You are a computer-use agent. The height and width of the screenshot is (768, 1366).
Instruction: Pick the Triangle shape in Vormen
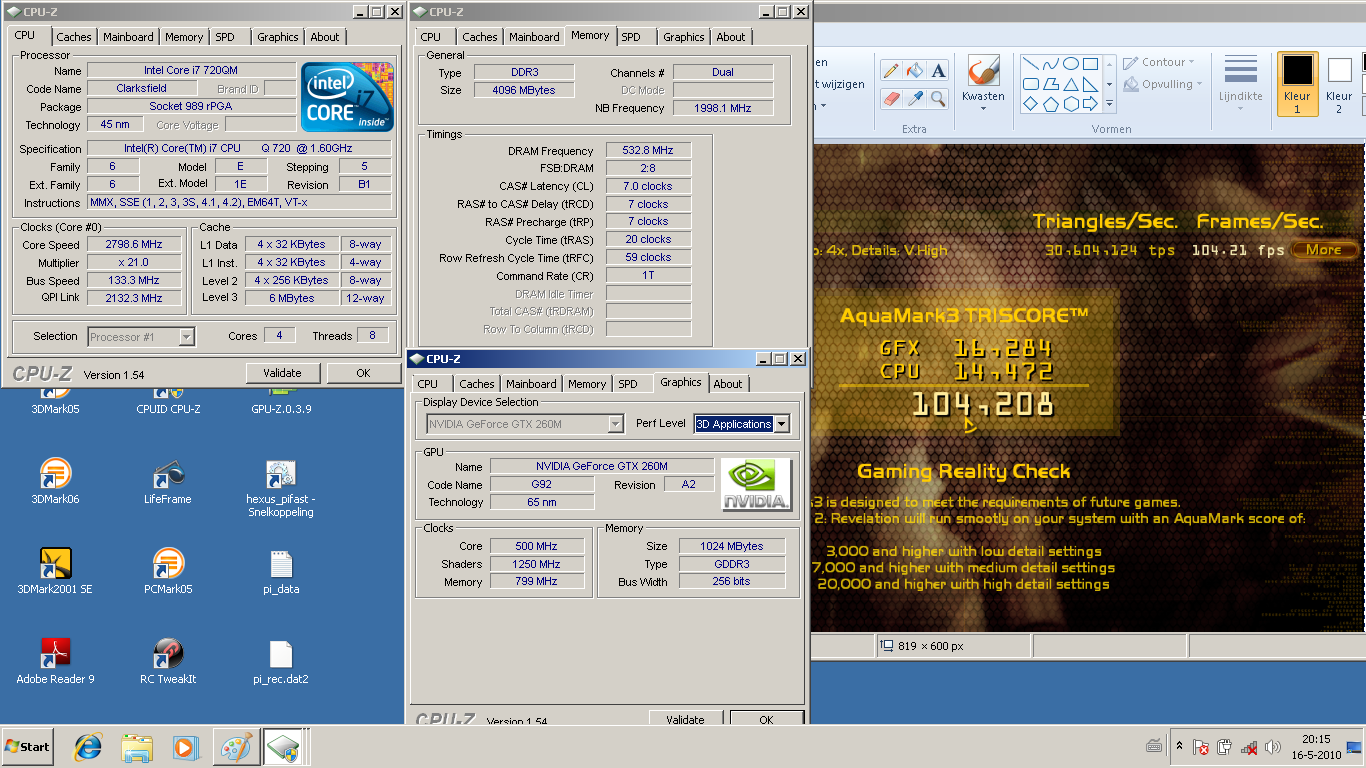point(1070,84)
